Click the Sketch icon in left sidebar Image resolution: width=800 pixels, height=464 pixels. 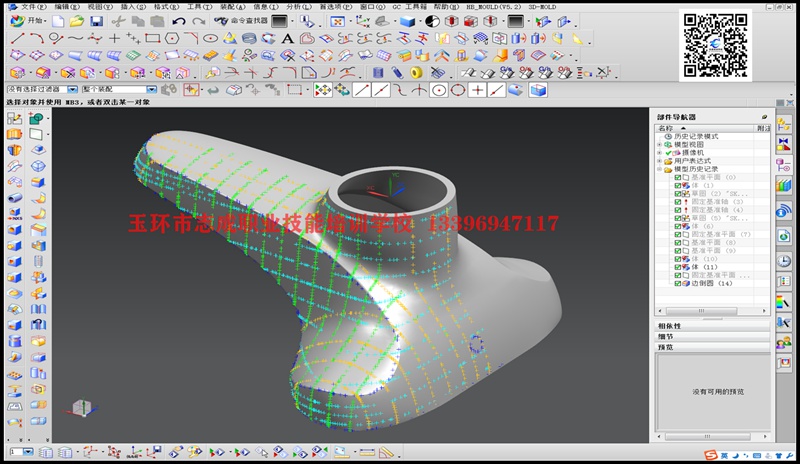[x=14, y=118]
